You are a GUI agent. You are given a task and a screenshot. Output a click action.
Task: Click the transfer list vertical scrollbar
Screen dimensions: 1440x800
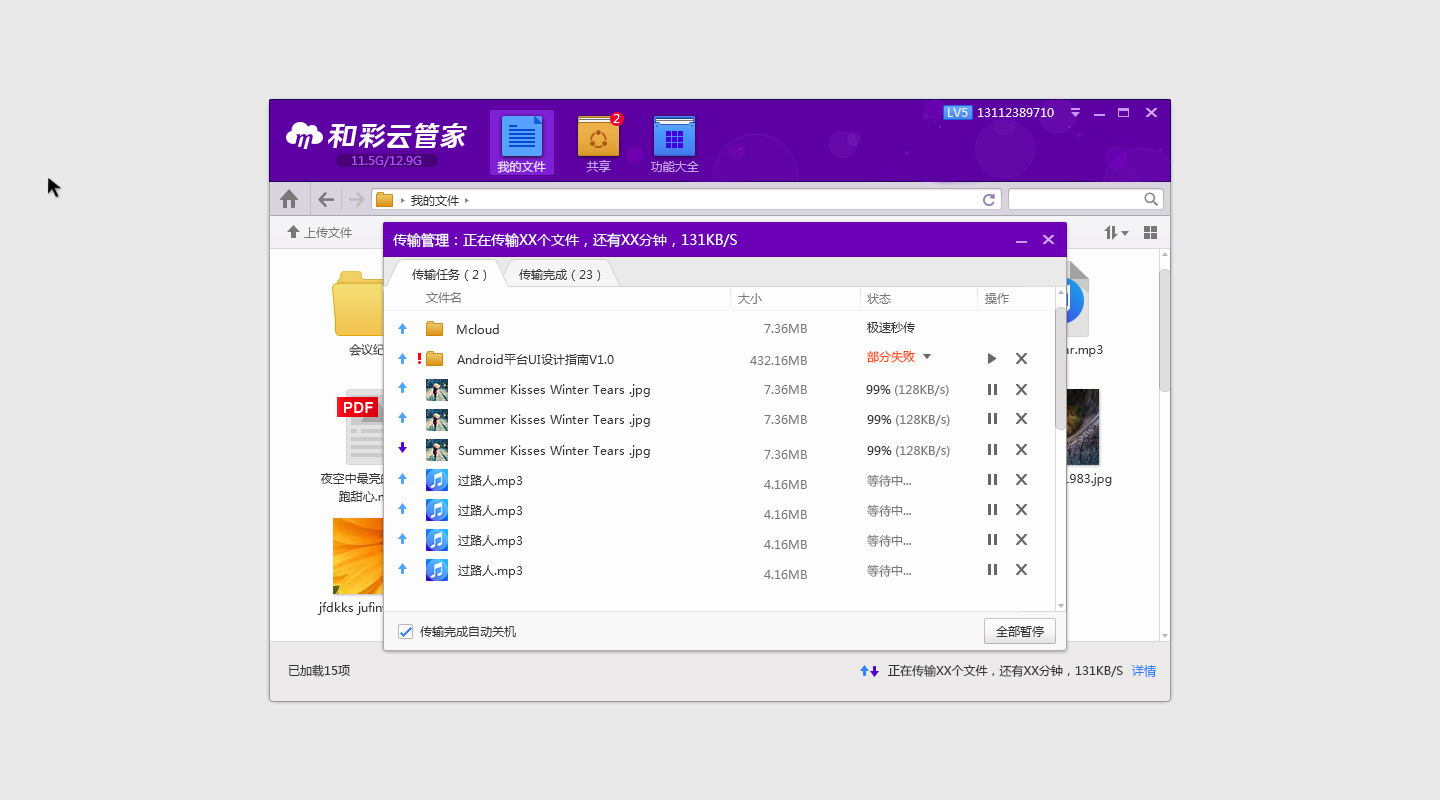1060,370
